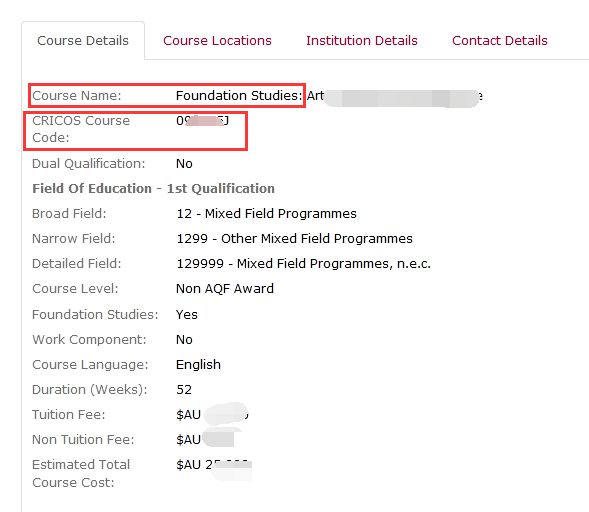Click the Course Name label
This screenshot has height=512, width=589.
tap(77, 95)
